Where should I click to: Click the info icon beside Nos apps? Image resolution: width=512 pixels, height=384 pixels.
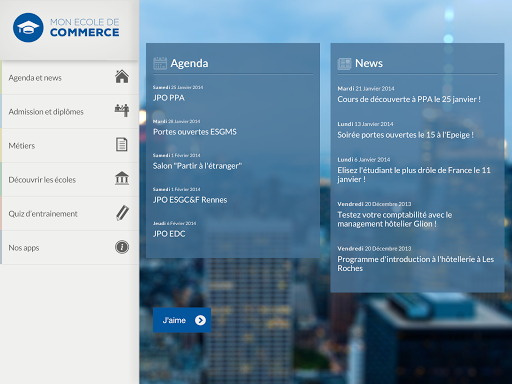coord(122,247)
